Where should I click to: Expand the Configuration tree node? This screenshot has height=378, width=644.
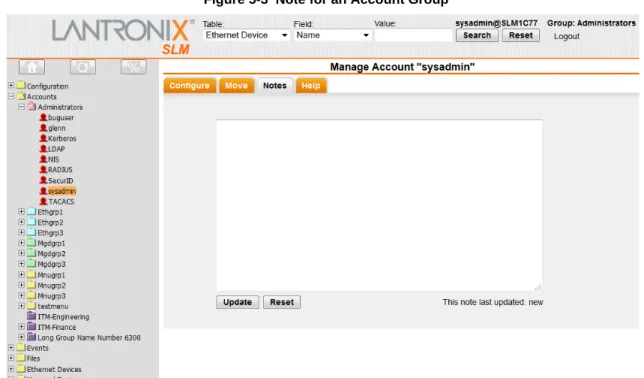click(11, 85)
